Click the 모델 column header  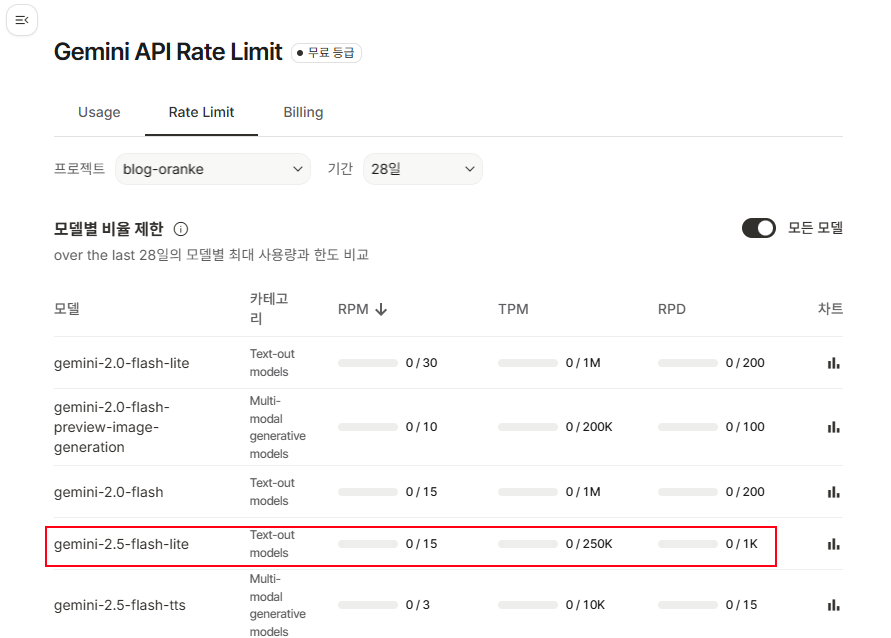(66, 309)
